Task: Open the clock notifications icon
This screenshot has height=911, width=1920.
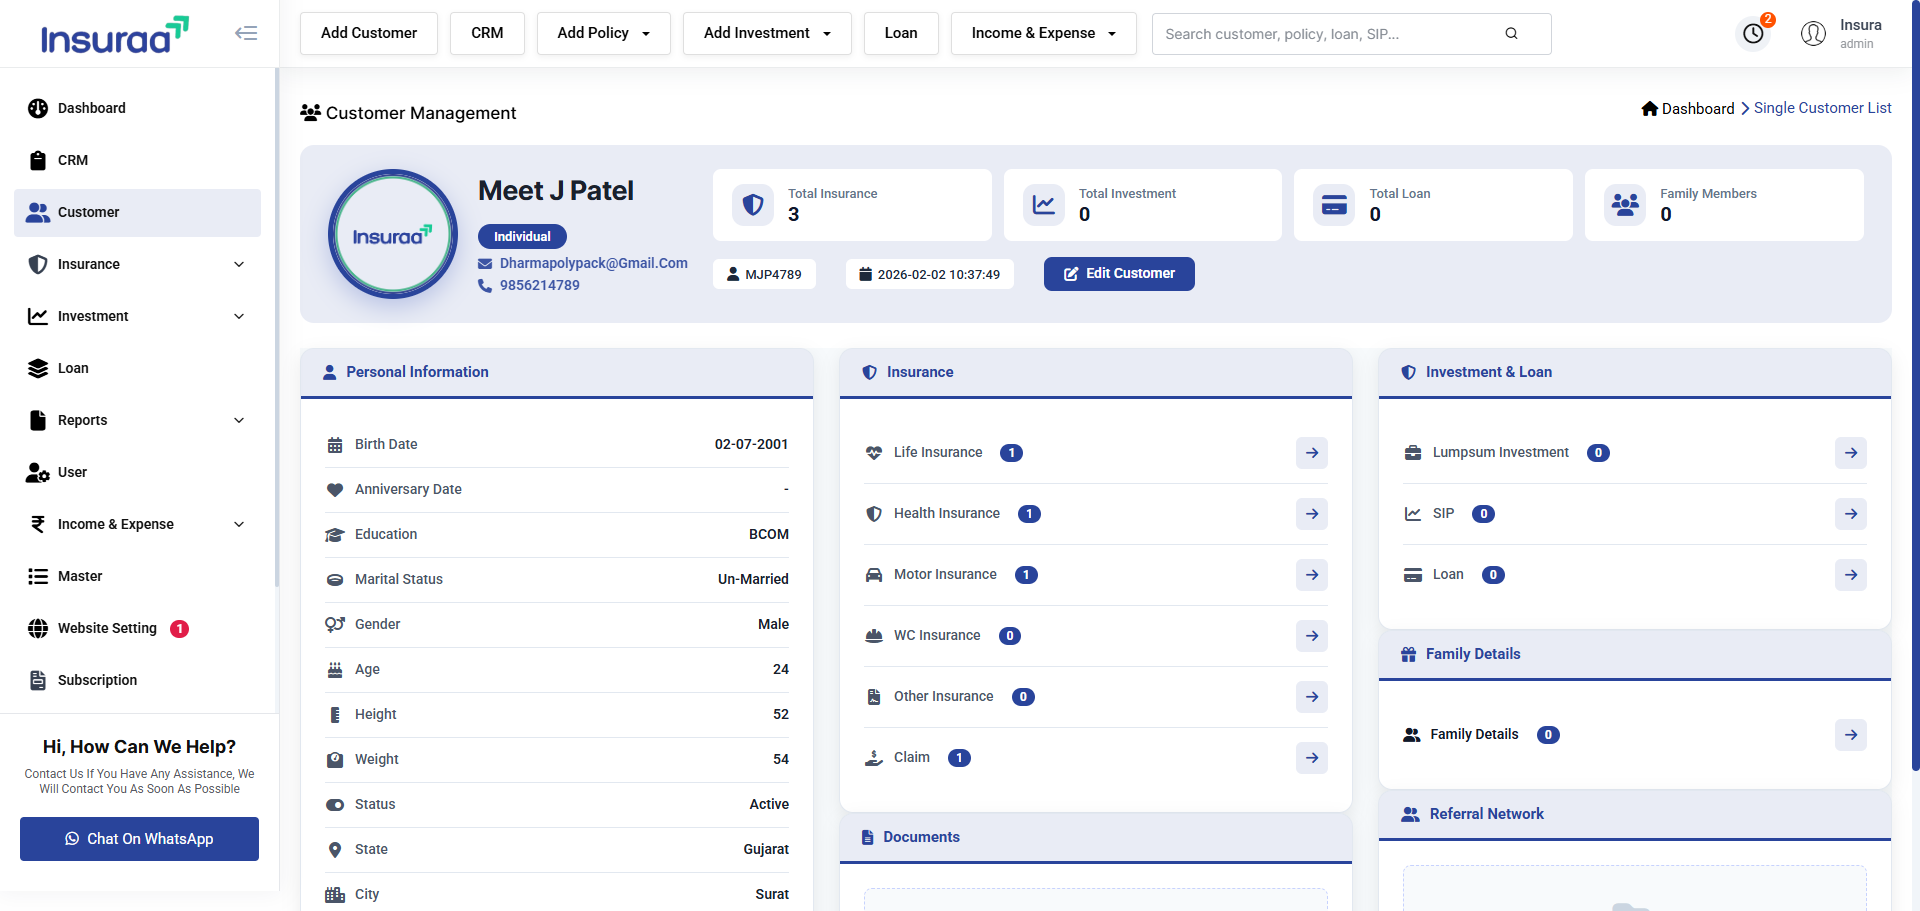Action: (x=1753, y=33)
